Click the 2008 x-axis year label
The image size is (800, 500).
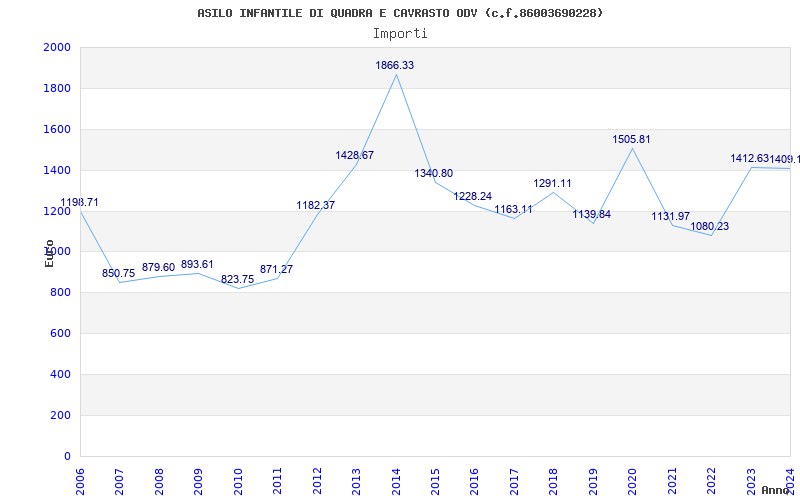[x=159, y=482]
